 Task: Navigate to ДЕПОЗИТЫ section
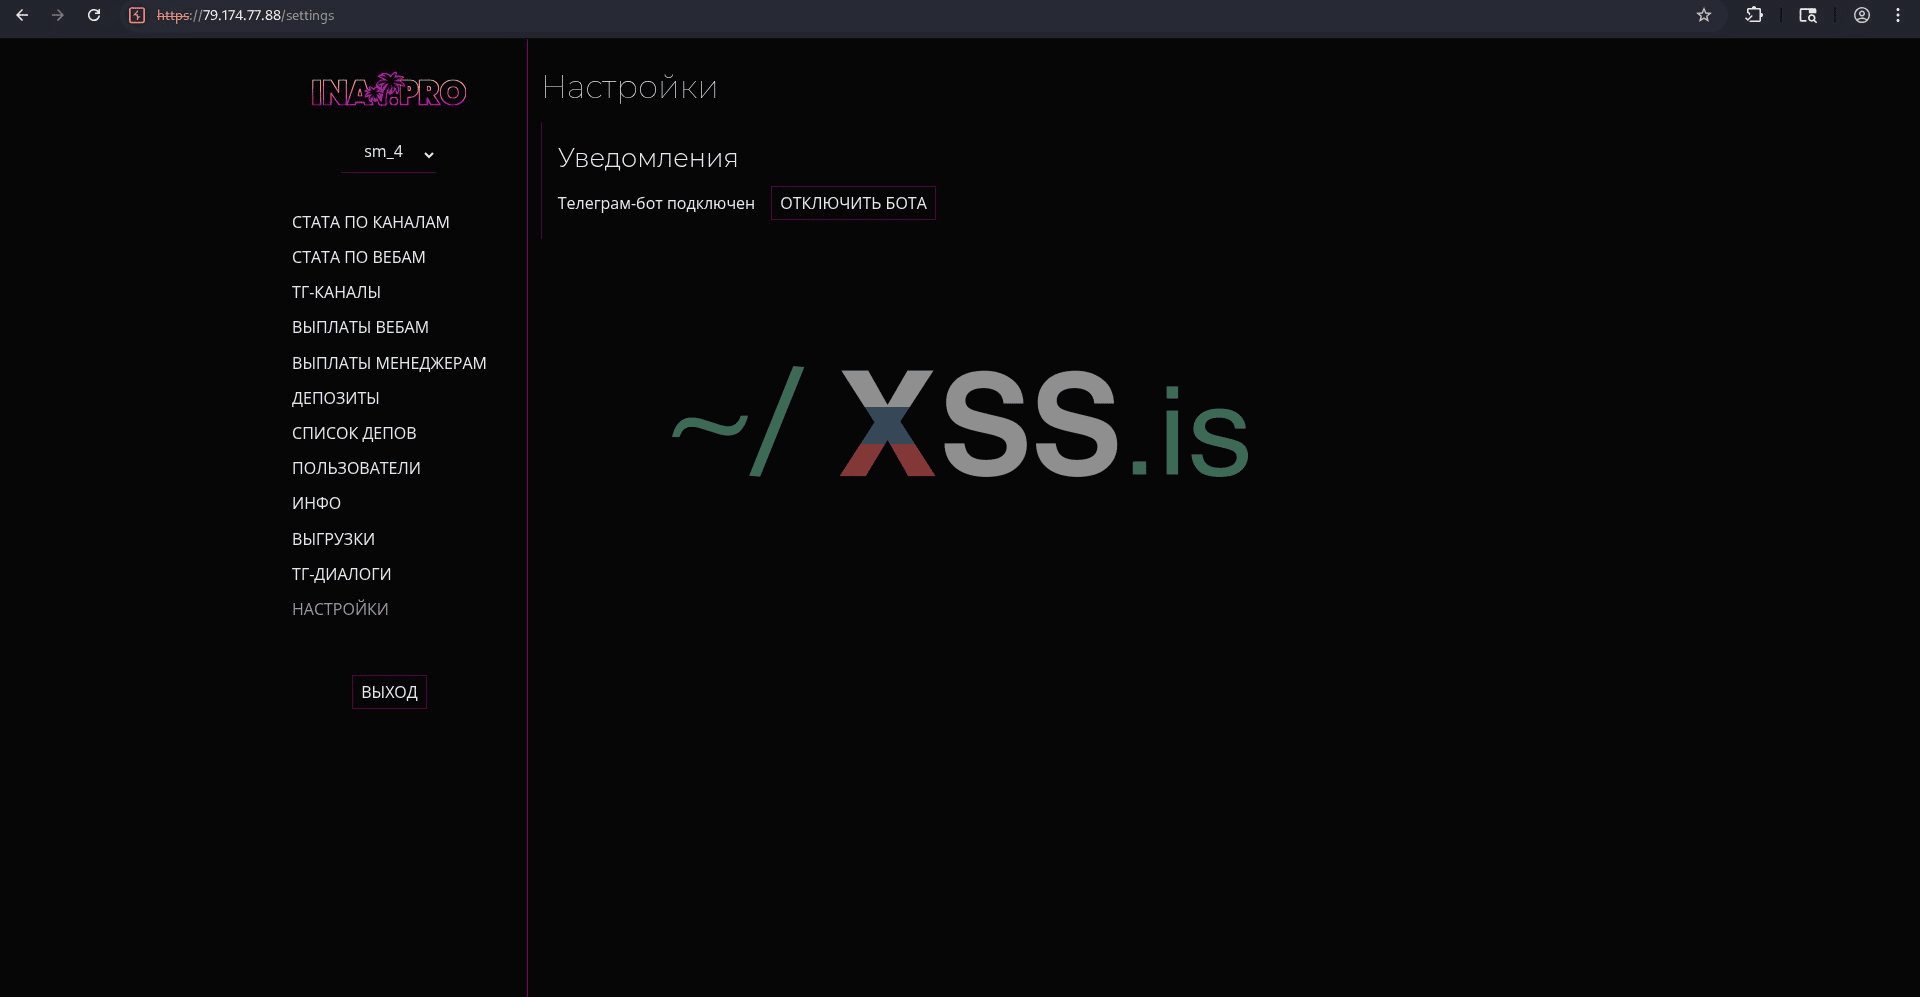click(336, 398)
